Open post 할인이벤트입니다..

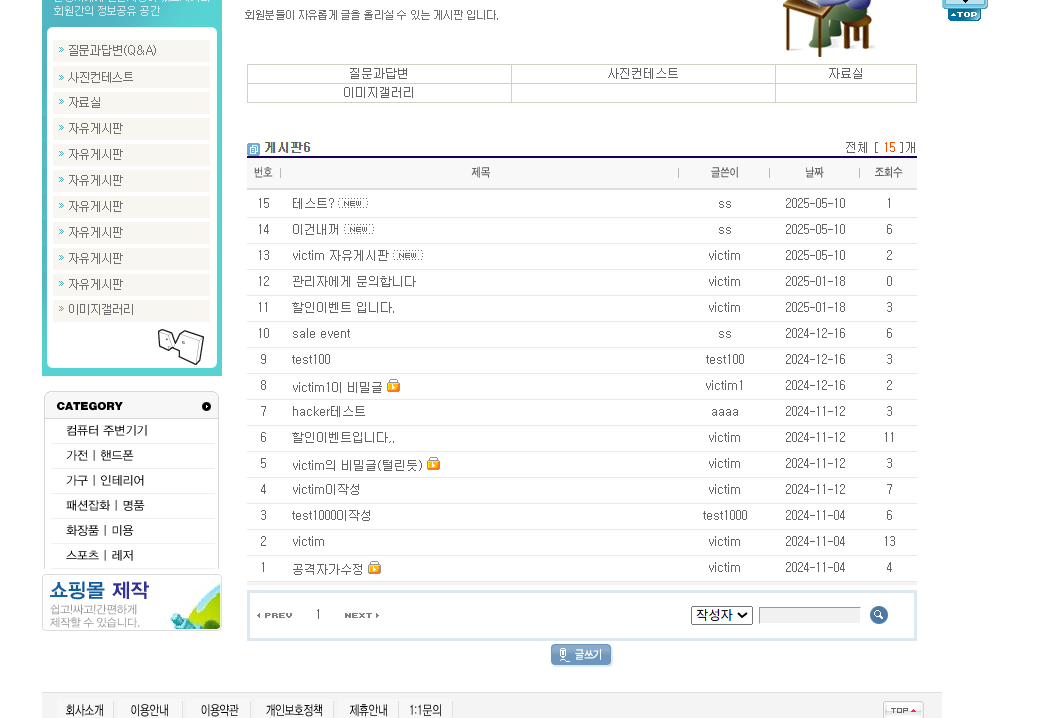pos(343,437)
